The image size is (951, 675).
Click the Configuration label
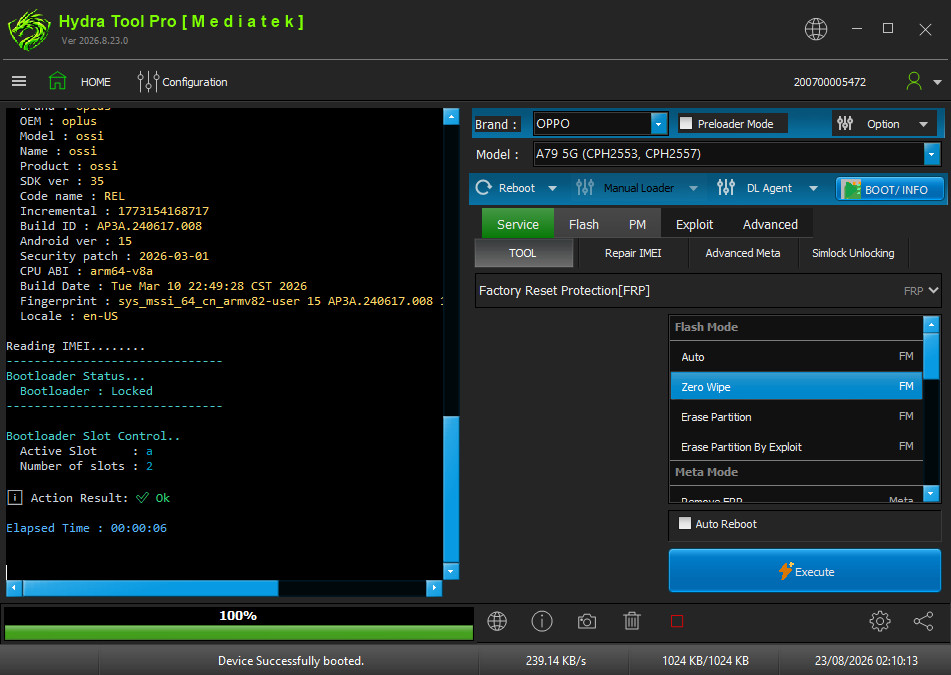pos(195,82)
